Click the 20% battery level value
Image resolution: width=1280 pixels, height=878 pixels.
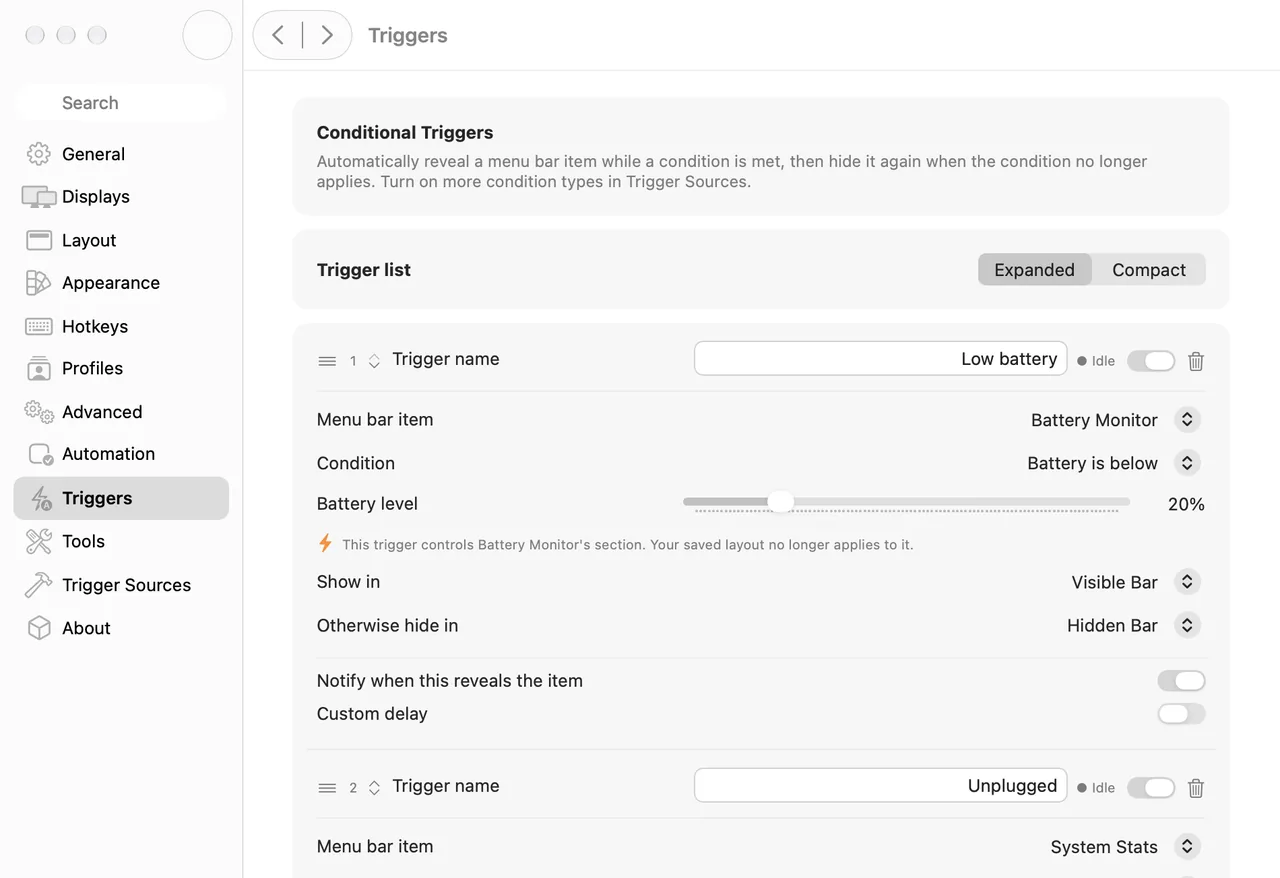point(1186,504)
